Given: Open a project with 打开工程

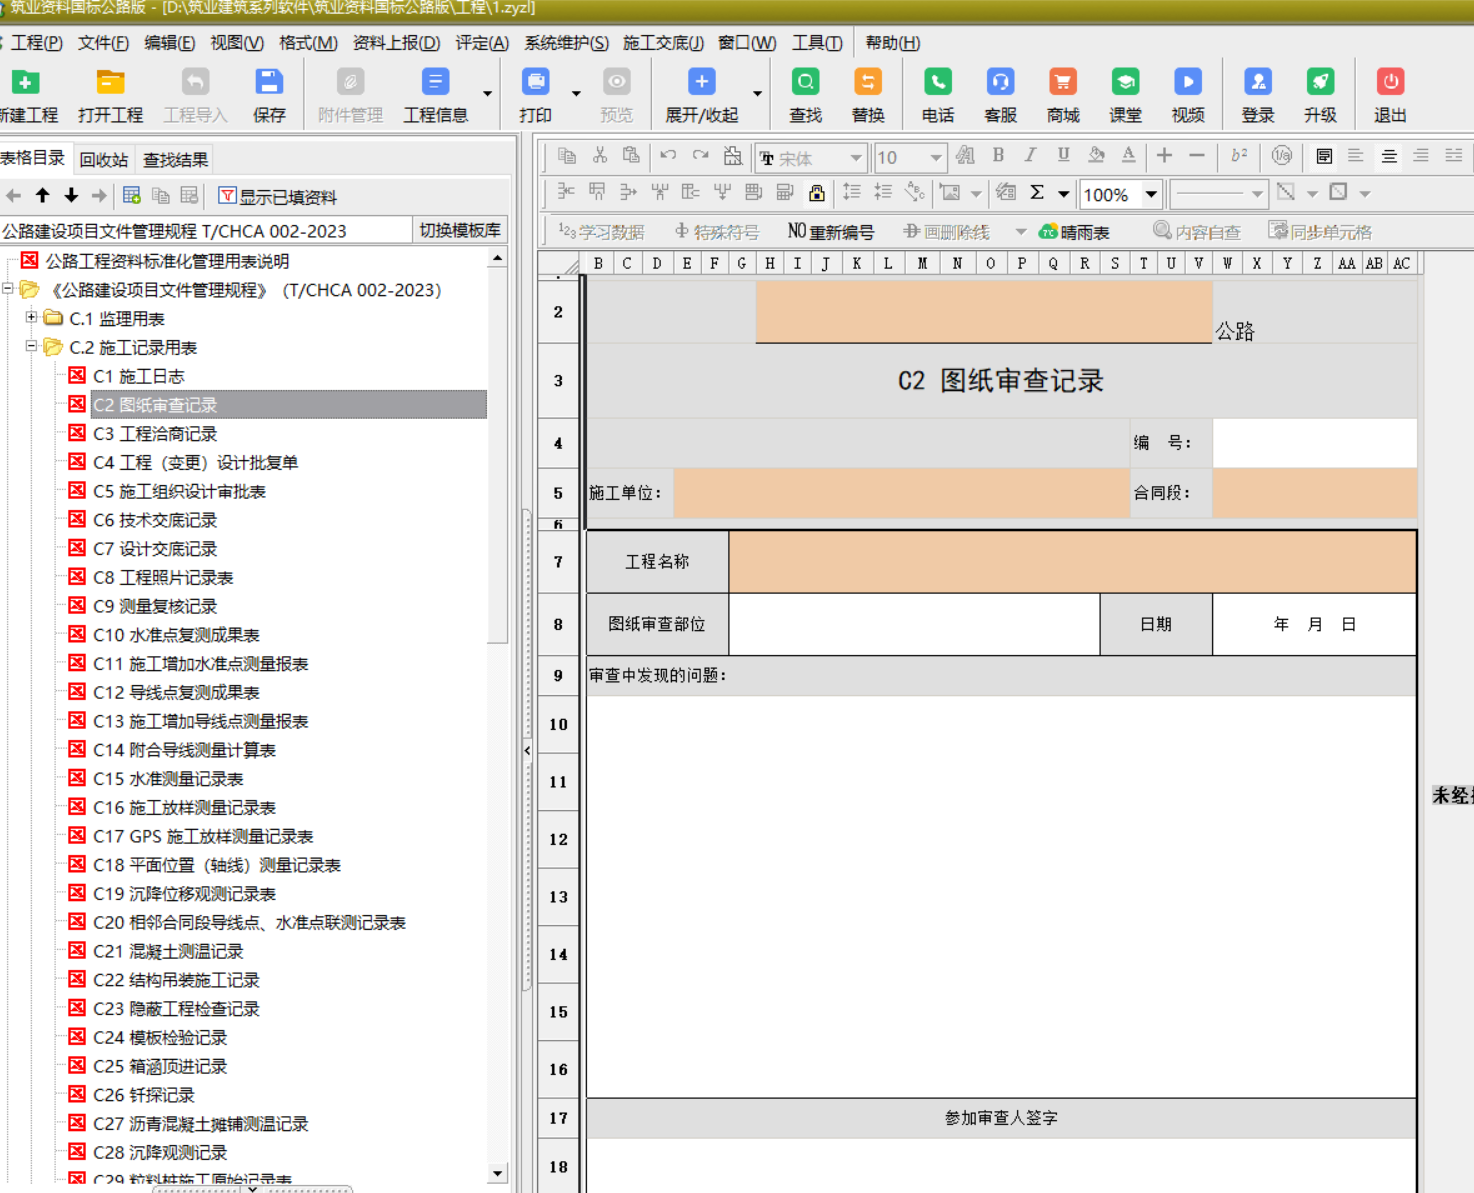Looking at the screenshot, I should point(110,83).
